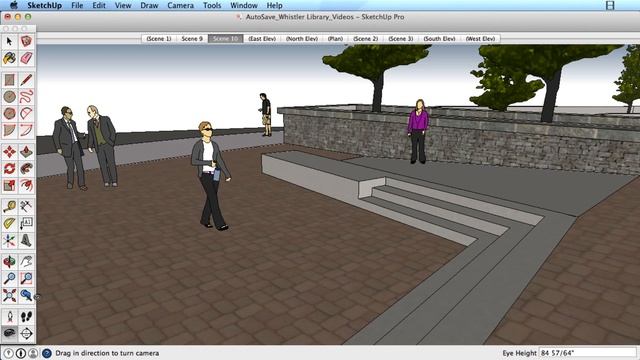Image resolution: width=640 pixels, height=360 pixels.
Task: Activate the Position Camera tool
Action: (9, 317)
